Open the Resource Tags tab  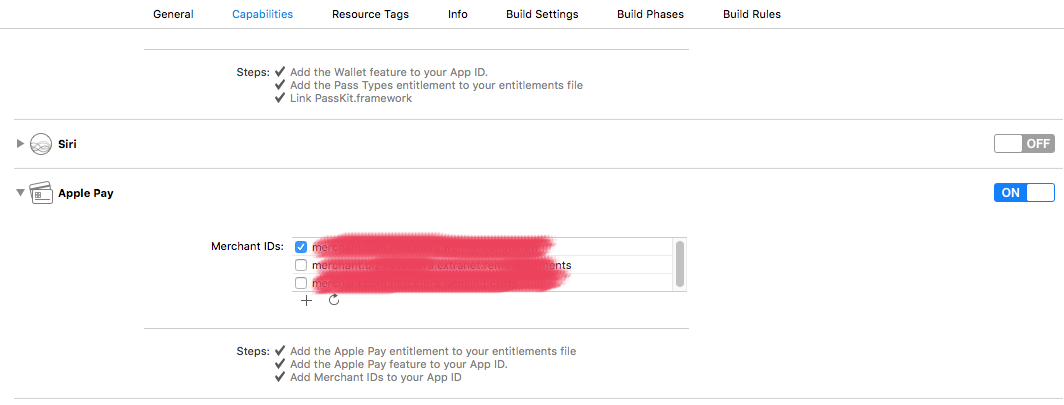[x=370, y=15]
